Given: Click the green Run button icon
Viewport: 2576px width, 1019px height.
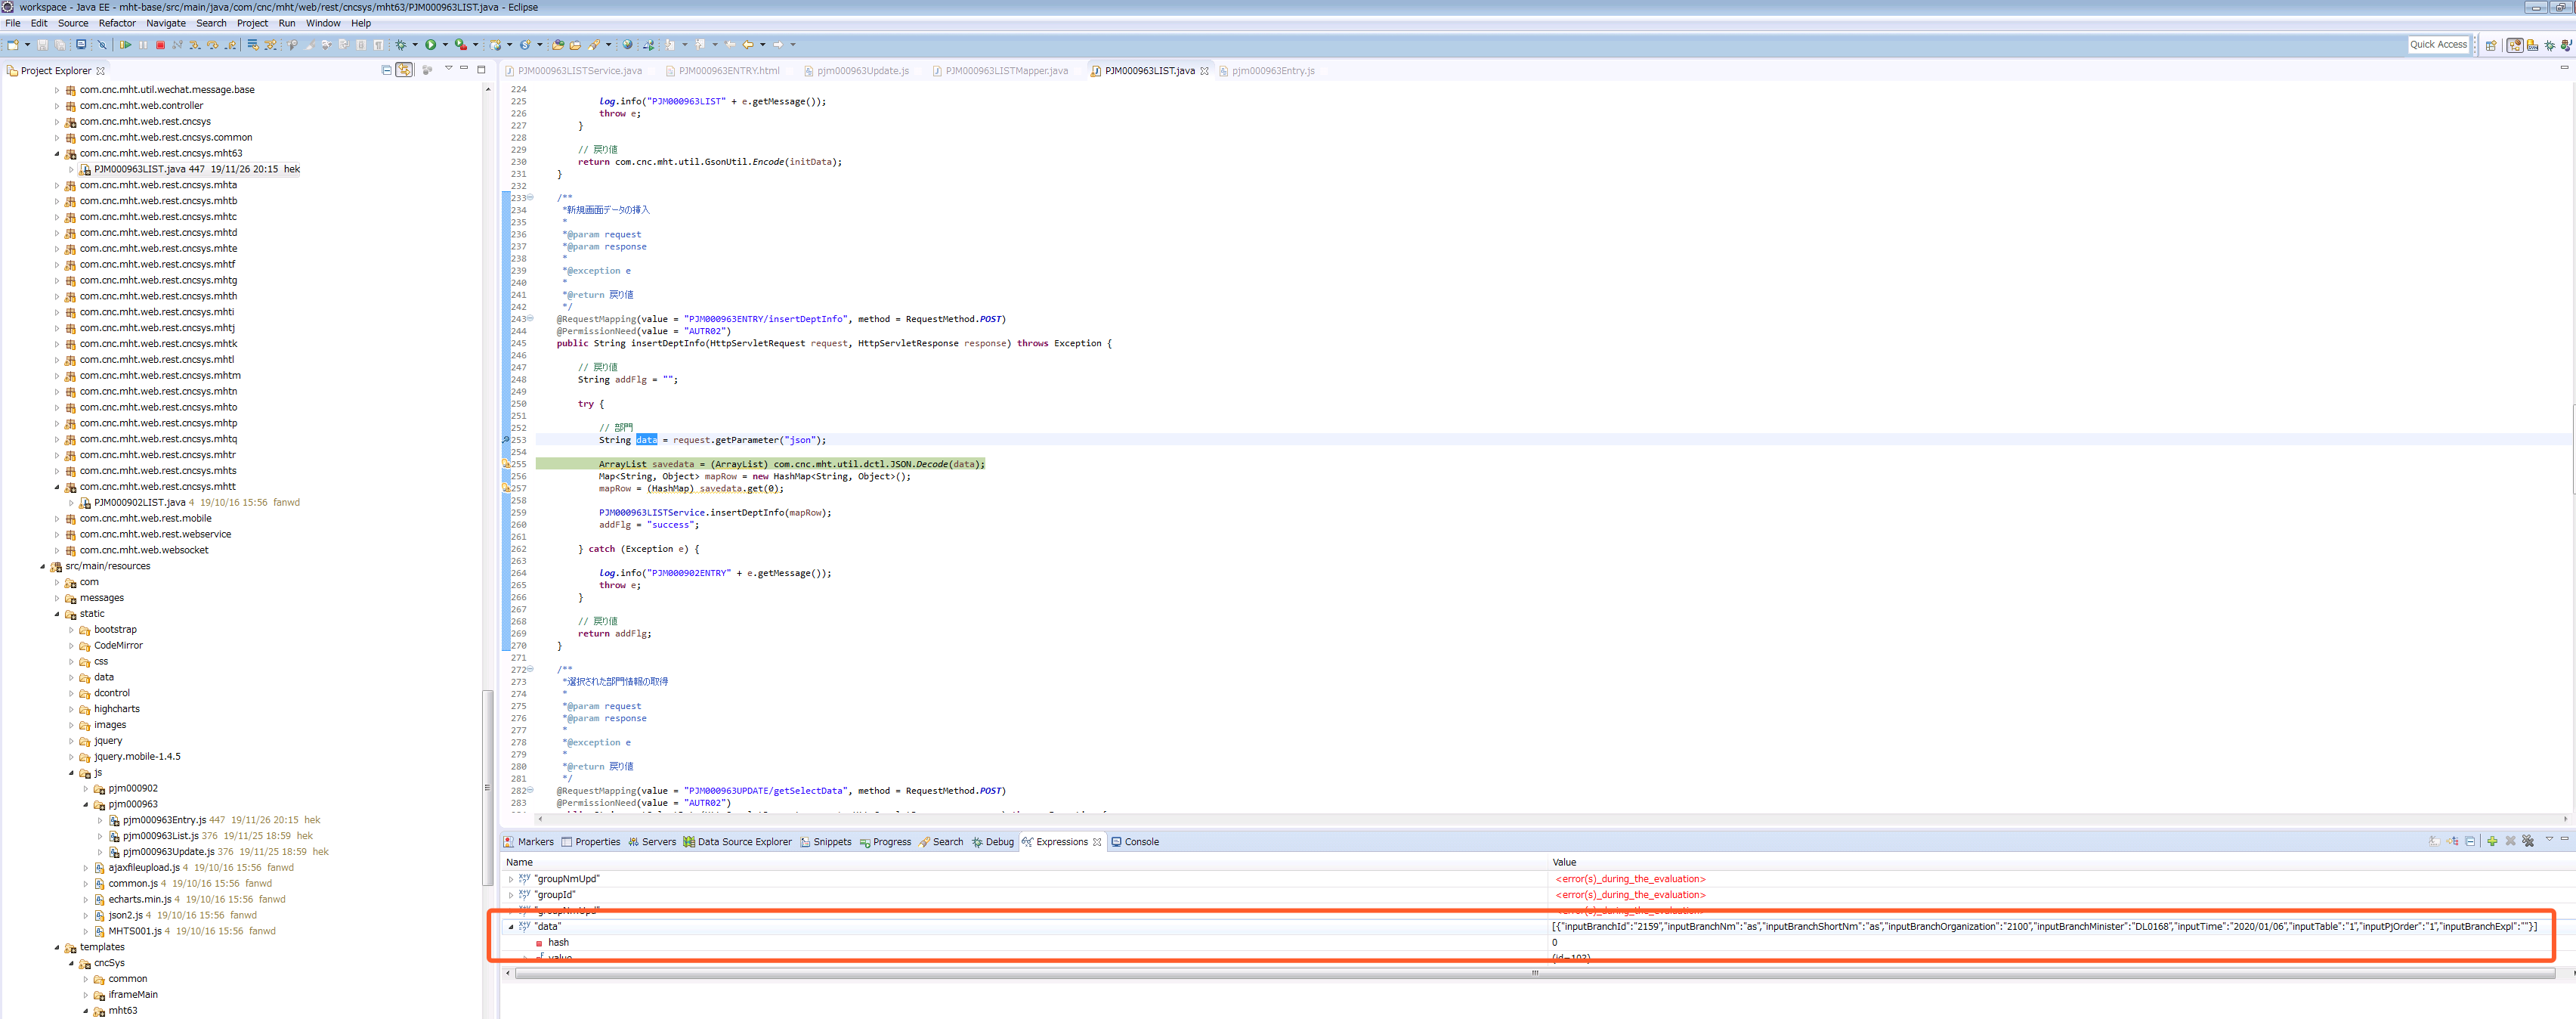Looking at the screenshot, I should (x=431, y=45).
